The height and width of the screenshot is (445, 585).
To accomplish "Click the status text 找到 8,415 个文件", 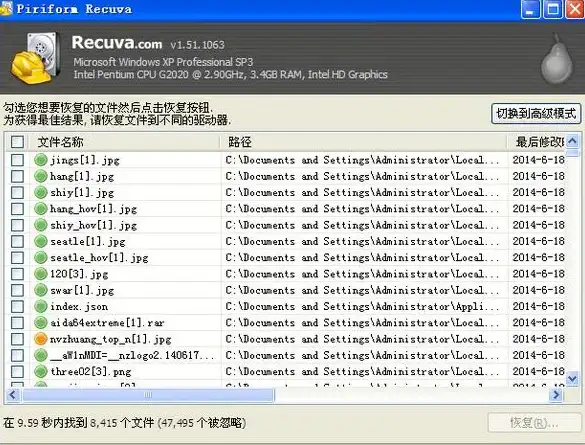I will point(109,423).
